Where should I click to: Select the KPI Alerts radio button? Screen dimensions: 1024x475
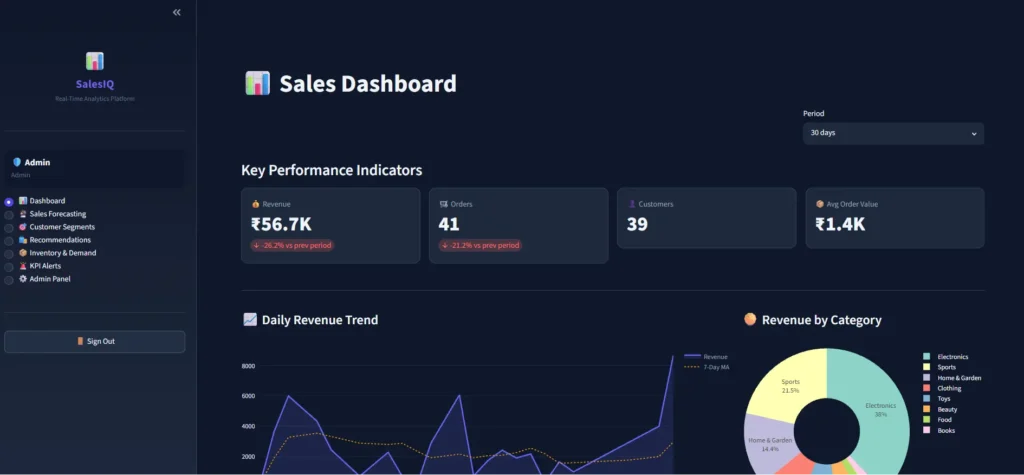pyautogui.click(x=8, y=267)
